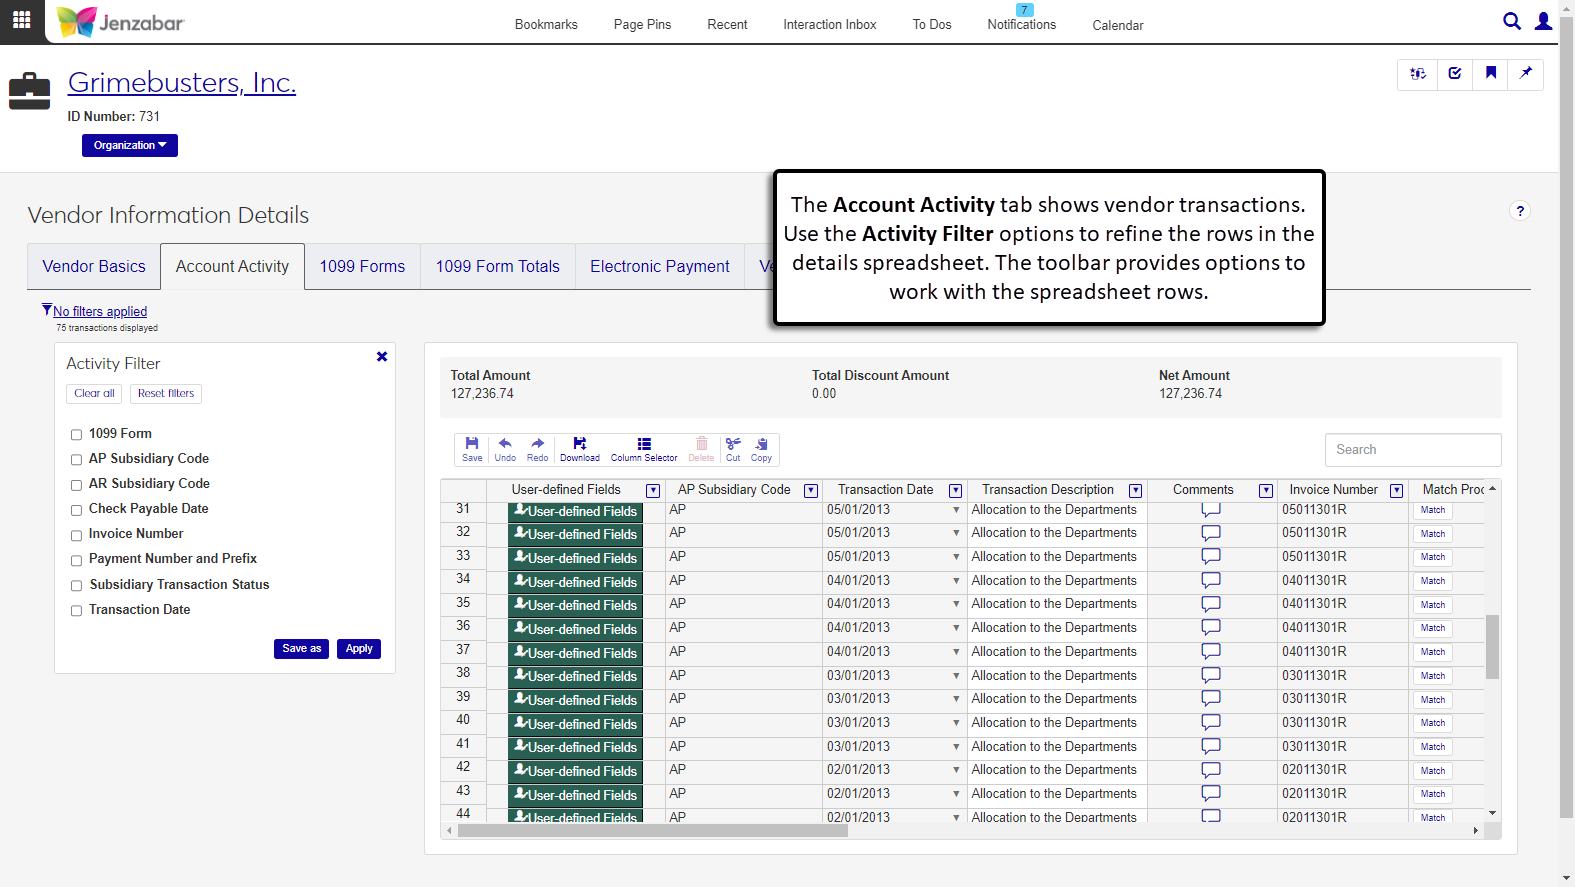Enable the 1099 Form filter checkbox

76,435
